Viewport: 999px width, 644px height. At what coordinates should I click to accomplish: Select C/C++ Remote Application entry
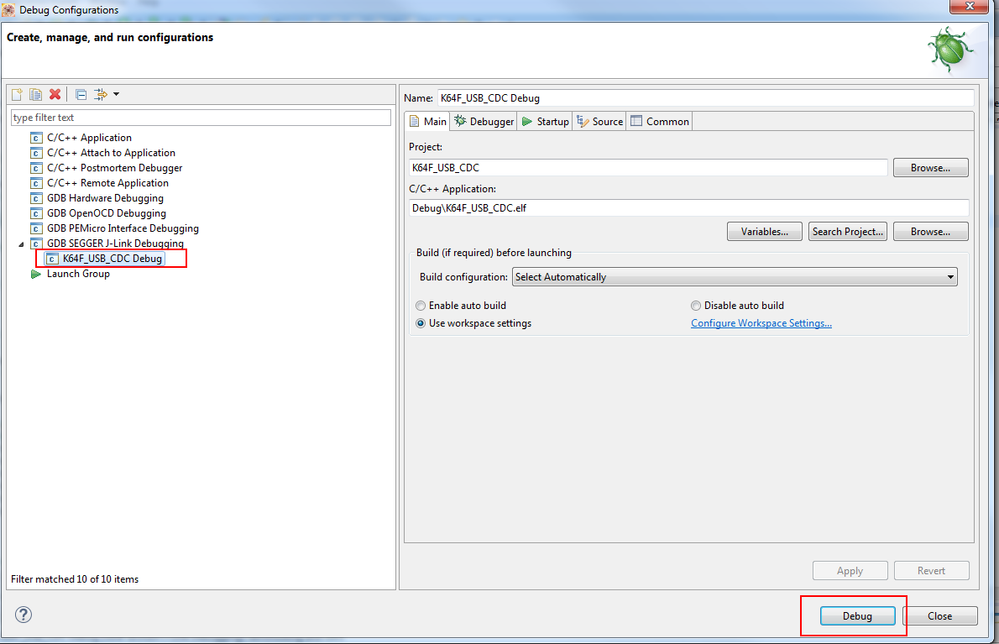point(108,183)
